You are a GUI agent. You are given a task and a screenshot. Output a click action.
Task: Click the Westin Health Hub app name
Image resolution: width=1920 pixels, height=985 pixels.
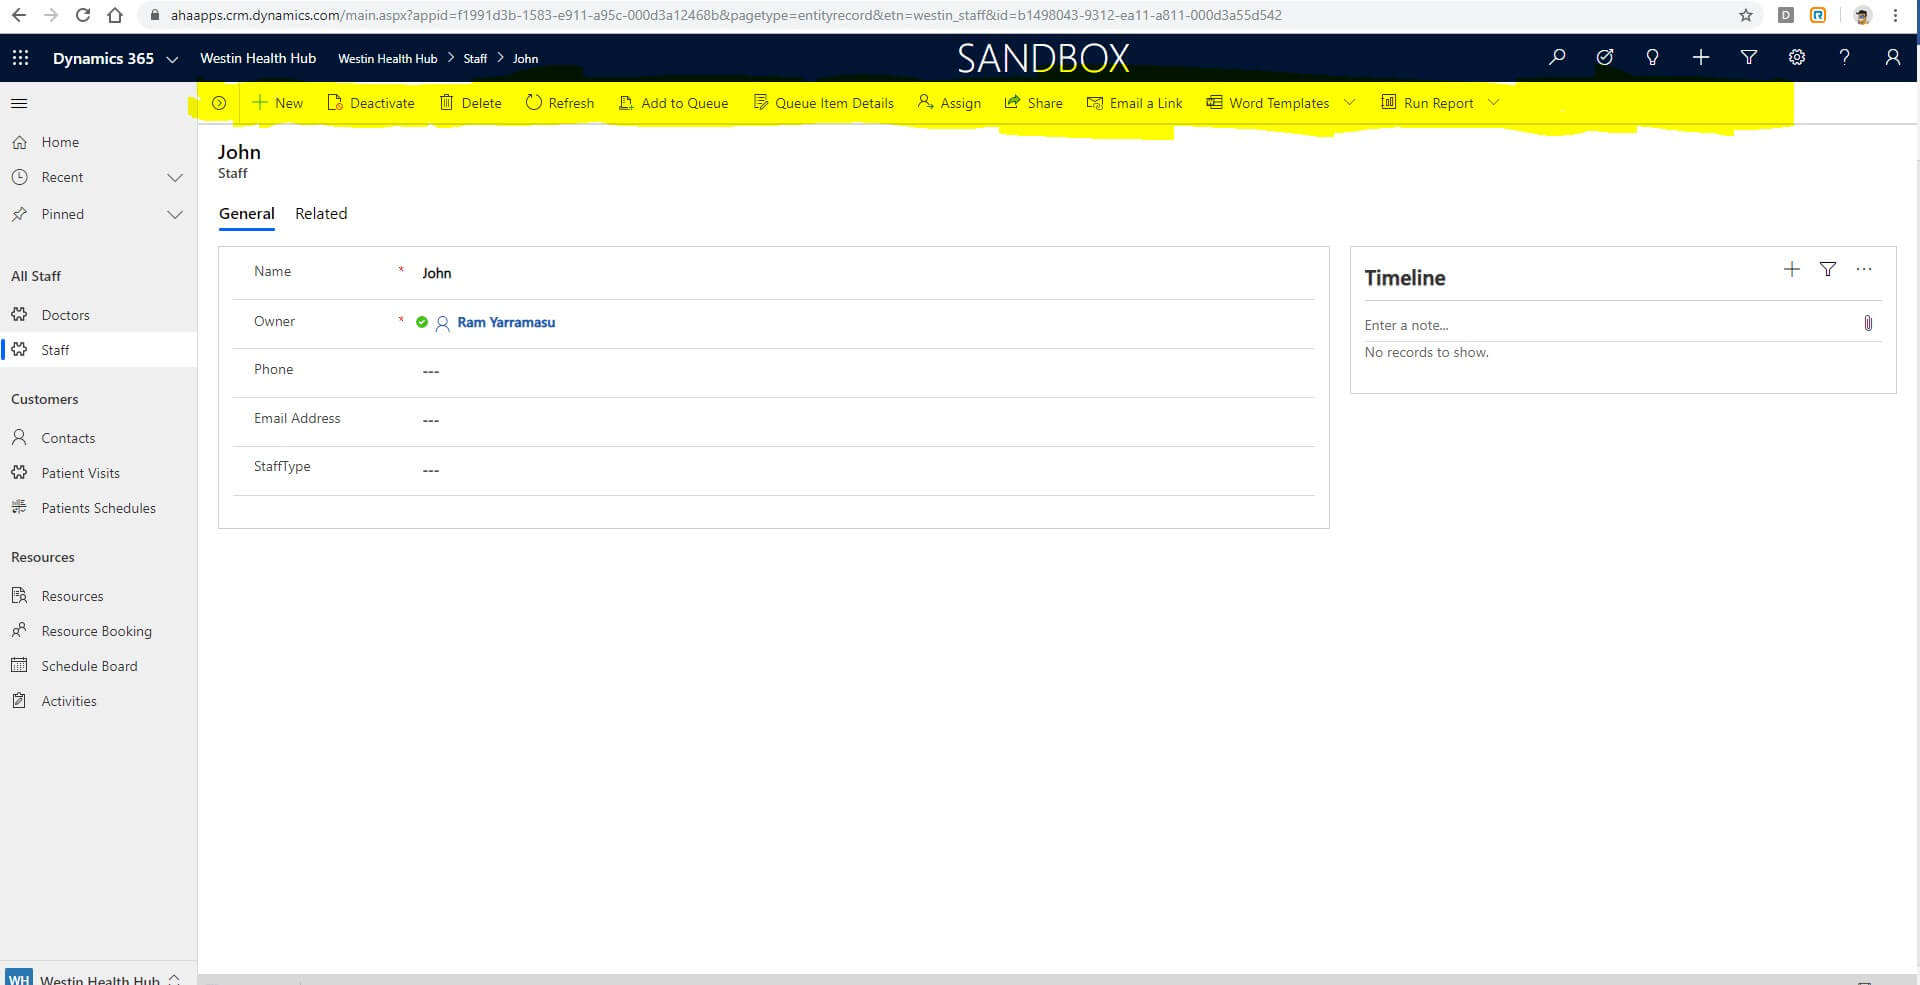(x=258, y=58)
